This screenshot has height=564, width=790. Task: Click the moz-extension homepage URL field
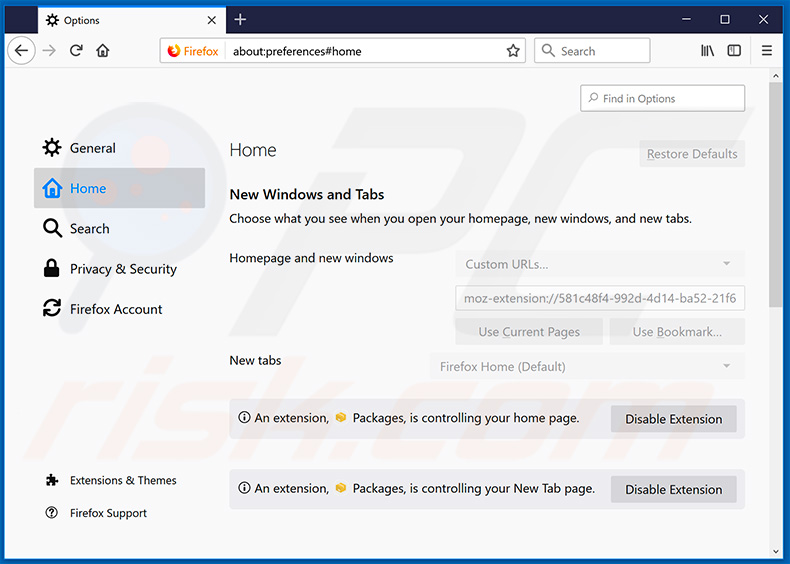(x=600, y=298)
